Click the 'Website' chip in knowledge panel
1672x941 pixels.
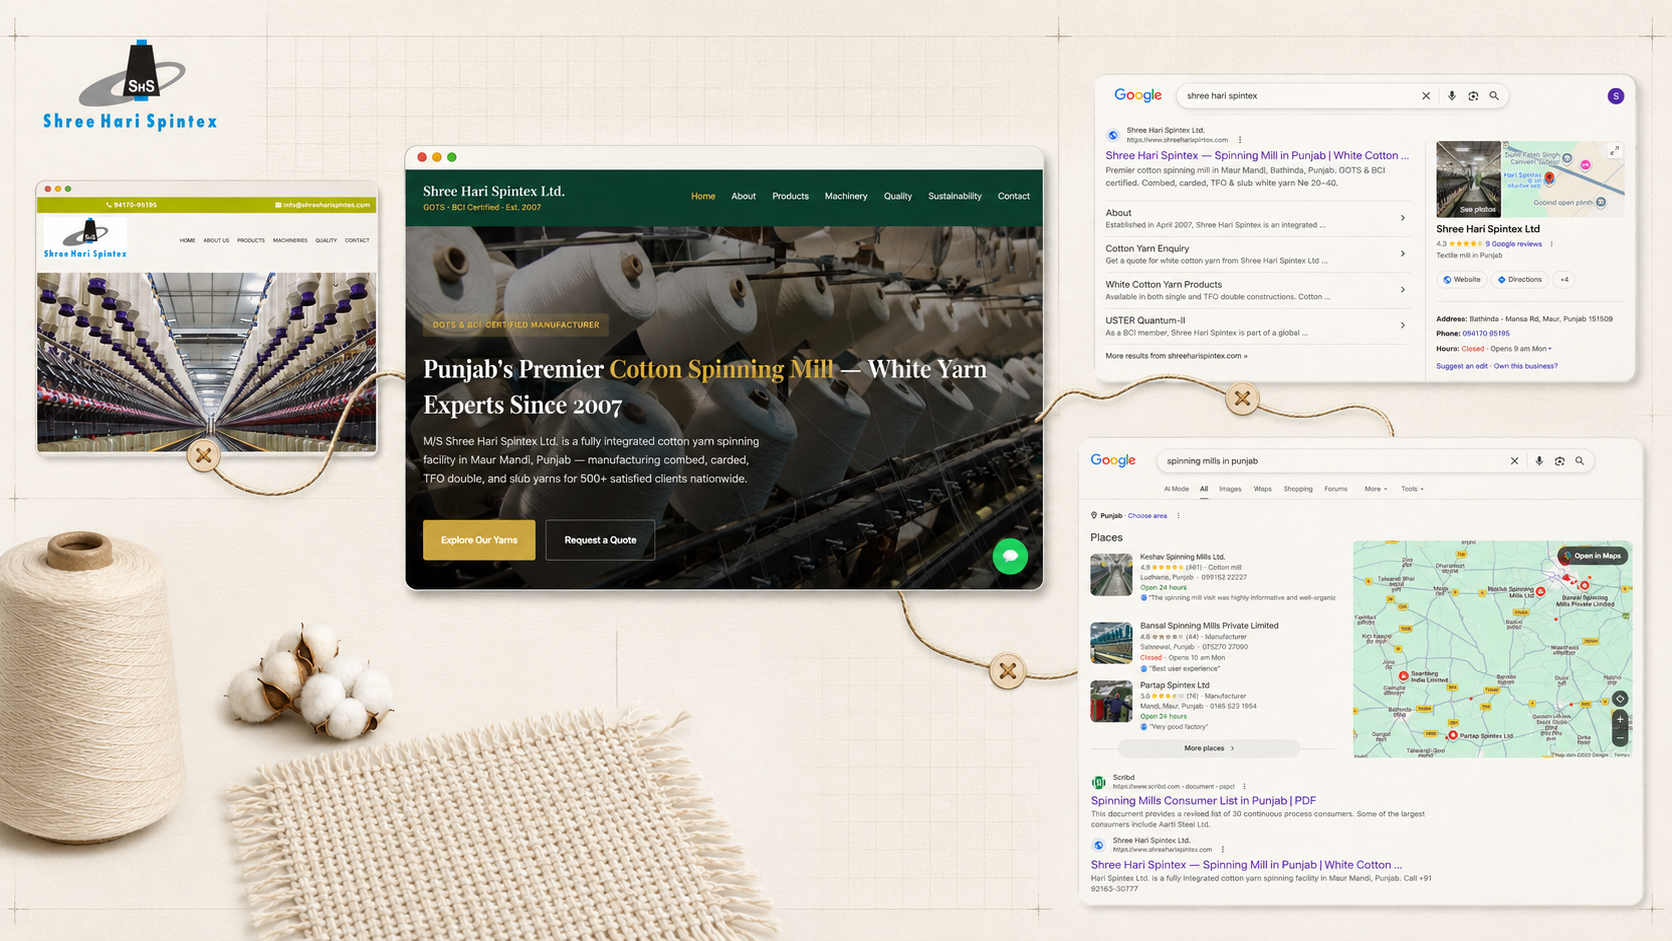(x=1462, y=280)
